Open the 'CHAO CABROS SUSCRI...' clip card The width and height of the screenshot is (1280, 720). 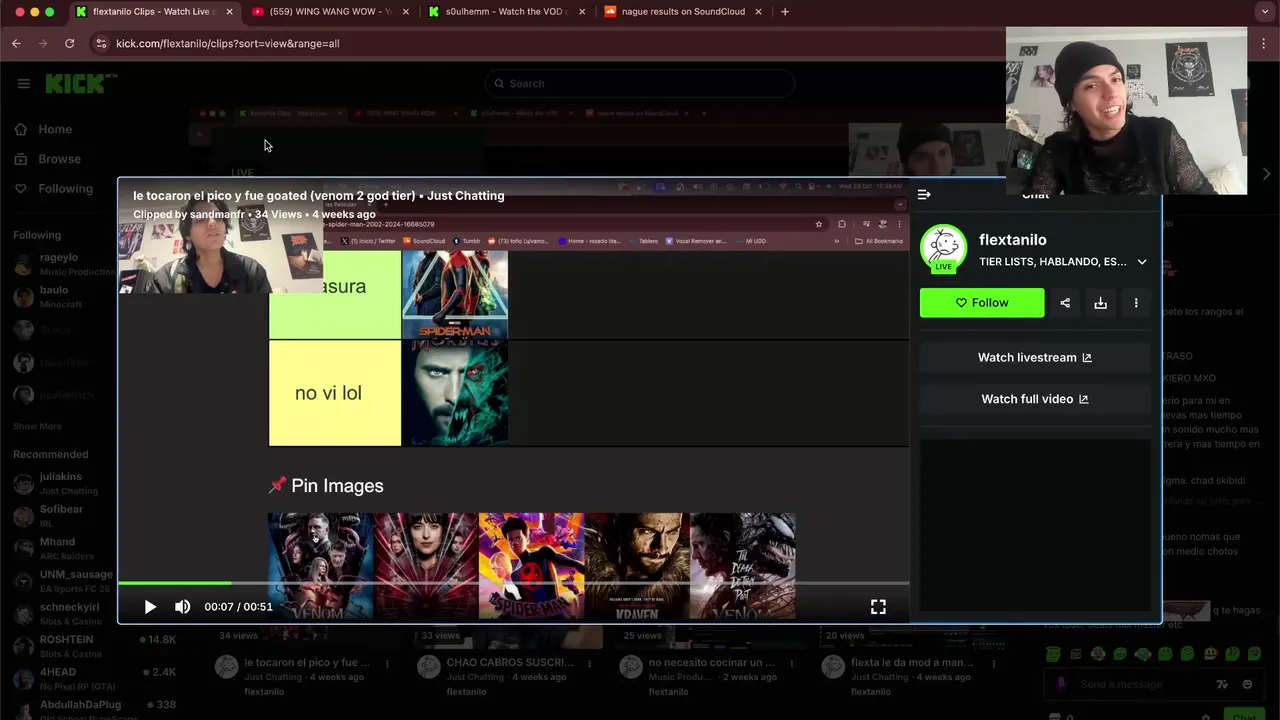[x=510, y=663]
